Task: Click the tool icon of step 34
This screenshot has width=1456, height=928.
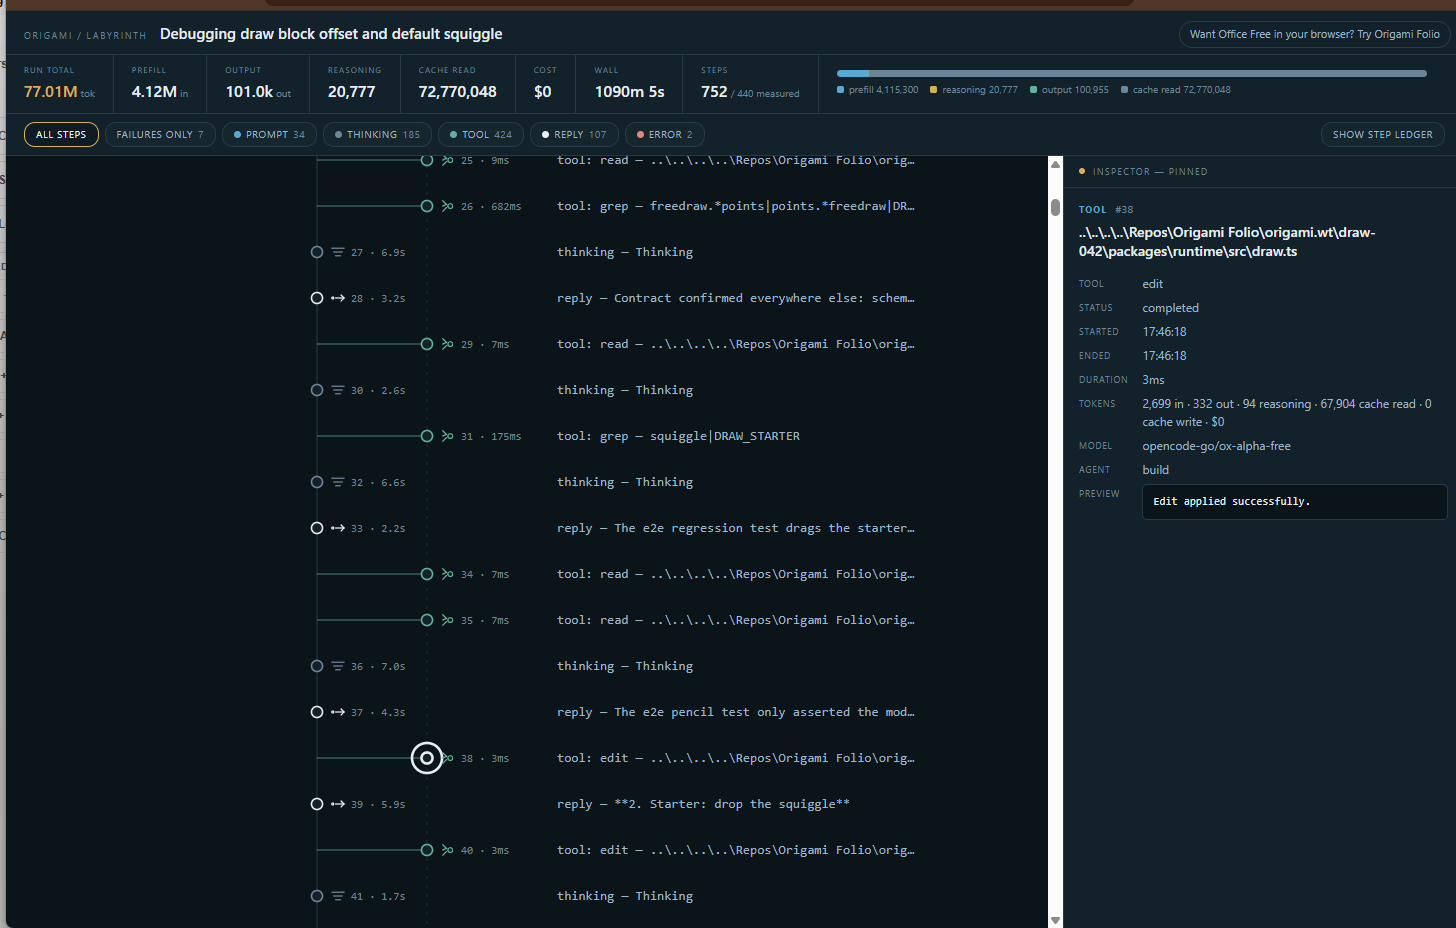Action: click(447, 574)
